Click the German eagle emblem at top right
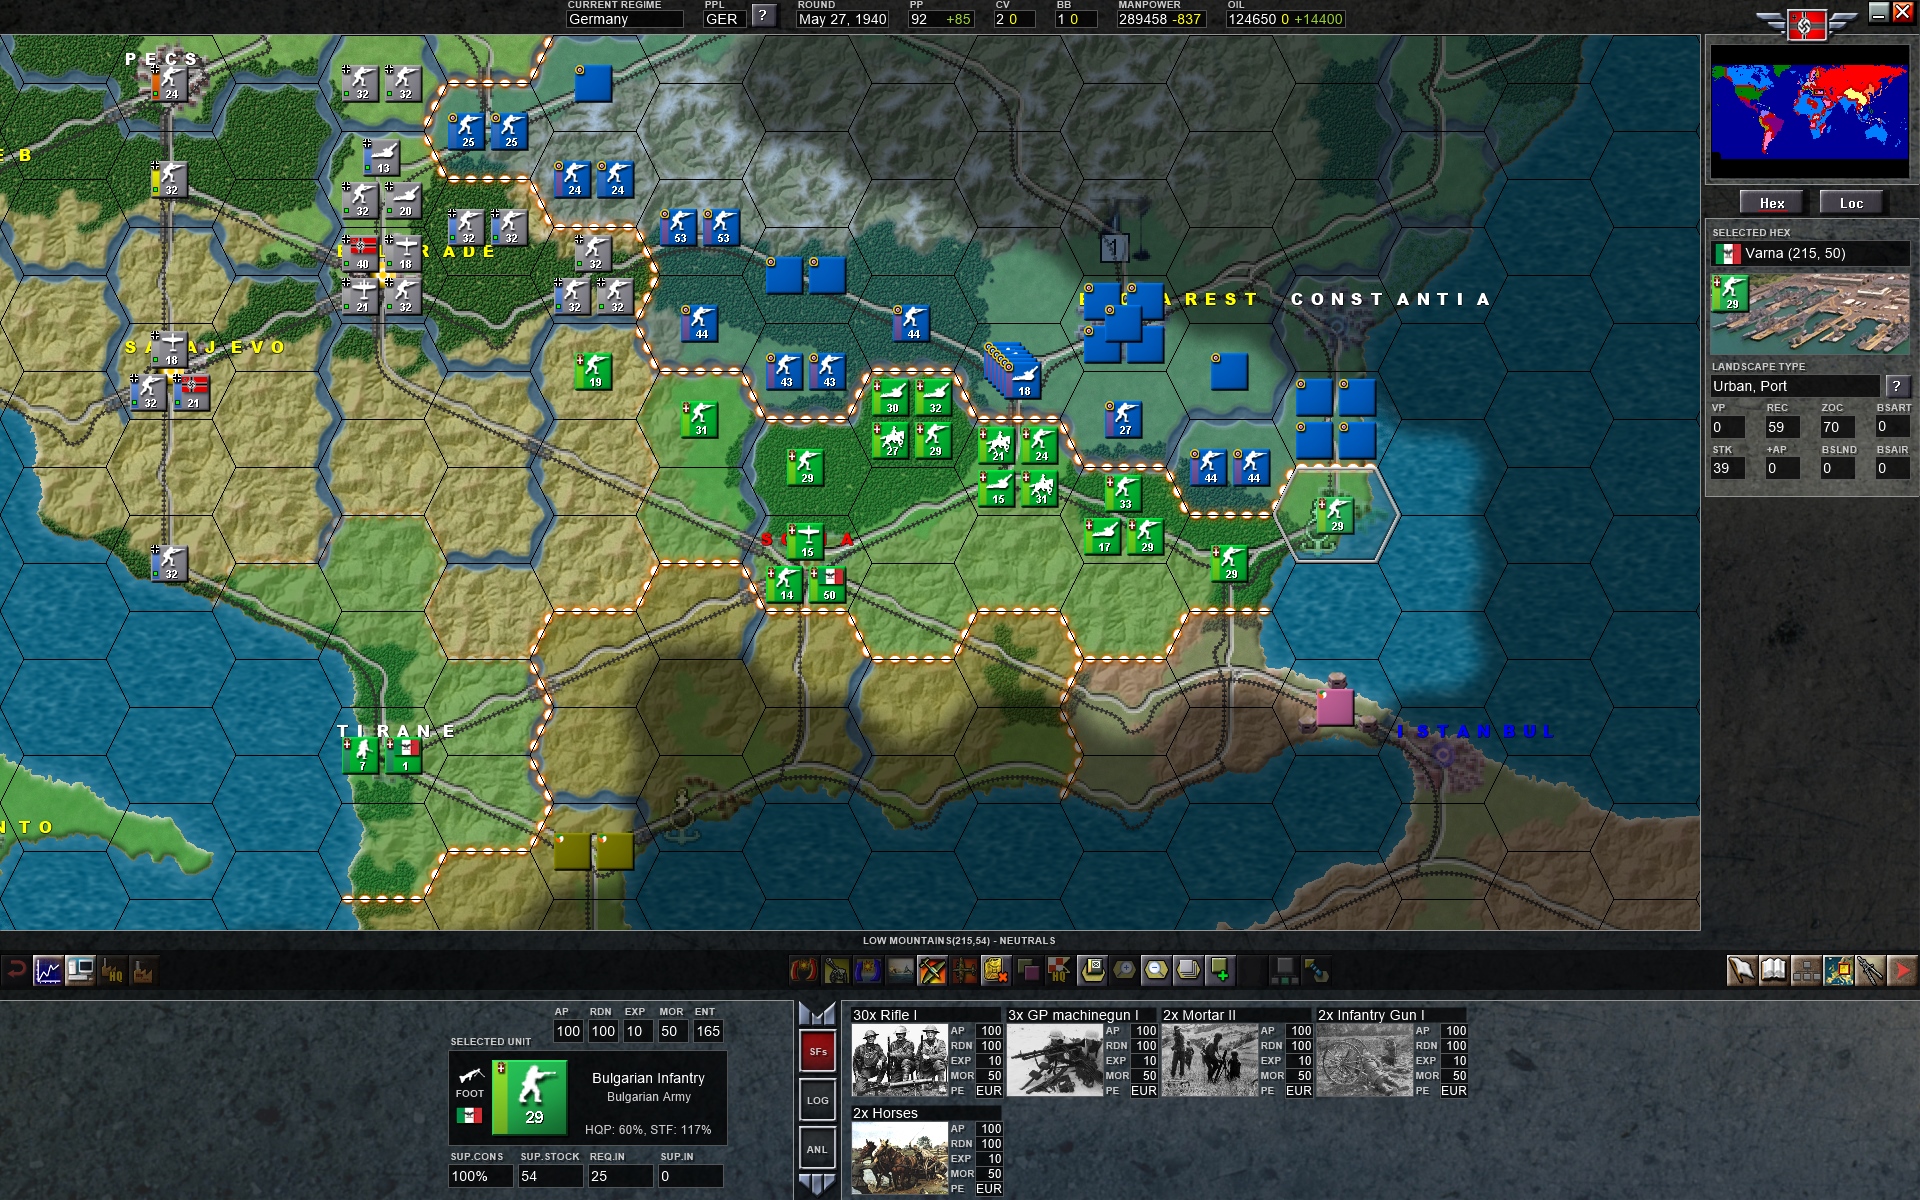Screen dimensions: 1920x1200 (1806, 22)
